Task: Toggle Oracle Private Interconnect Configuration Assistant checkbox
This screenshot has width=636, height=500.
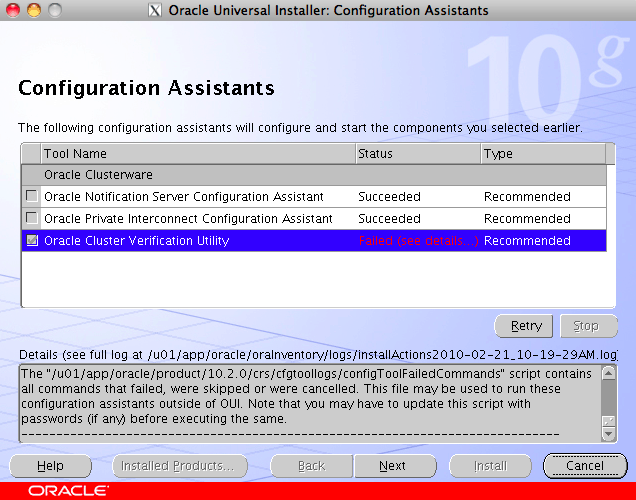Action: click(x=32, y=219)
